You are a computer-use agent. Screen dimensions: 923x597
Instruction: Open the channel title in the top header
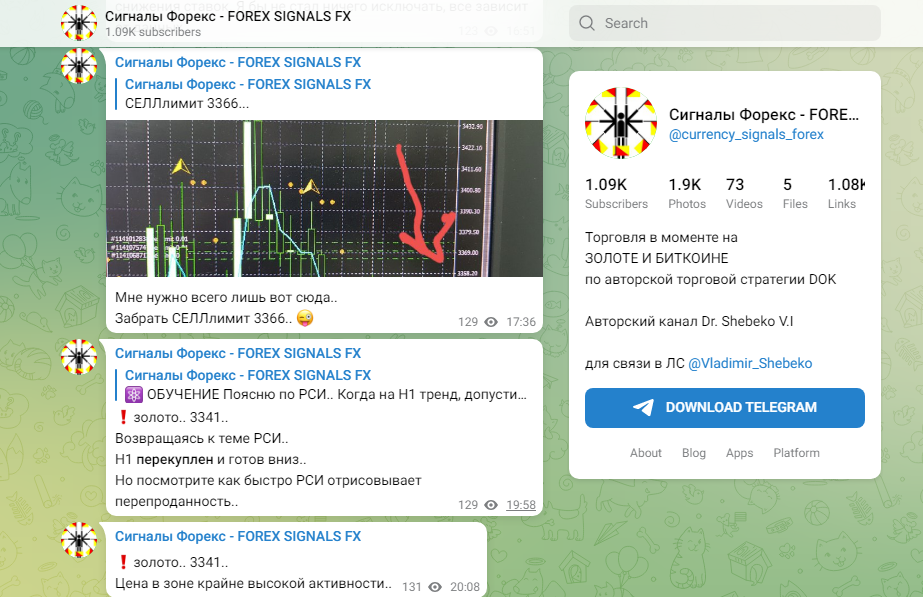coord(228,16)
